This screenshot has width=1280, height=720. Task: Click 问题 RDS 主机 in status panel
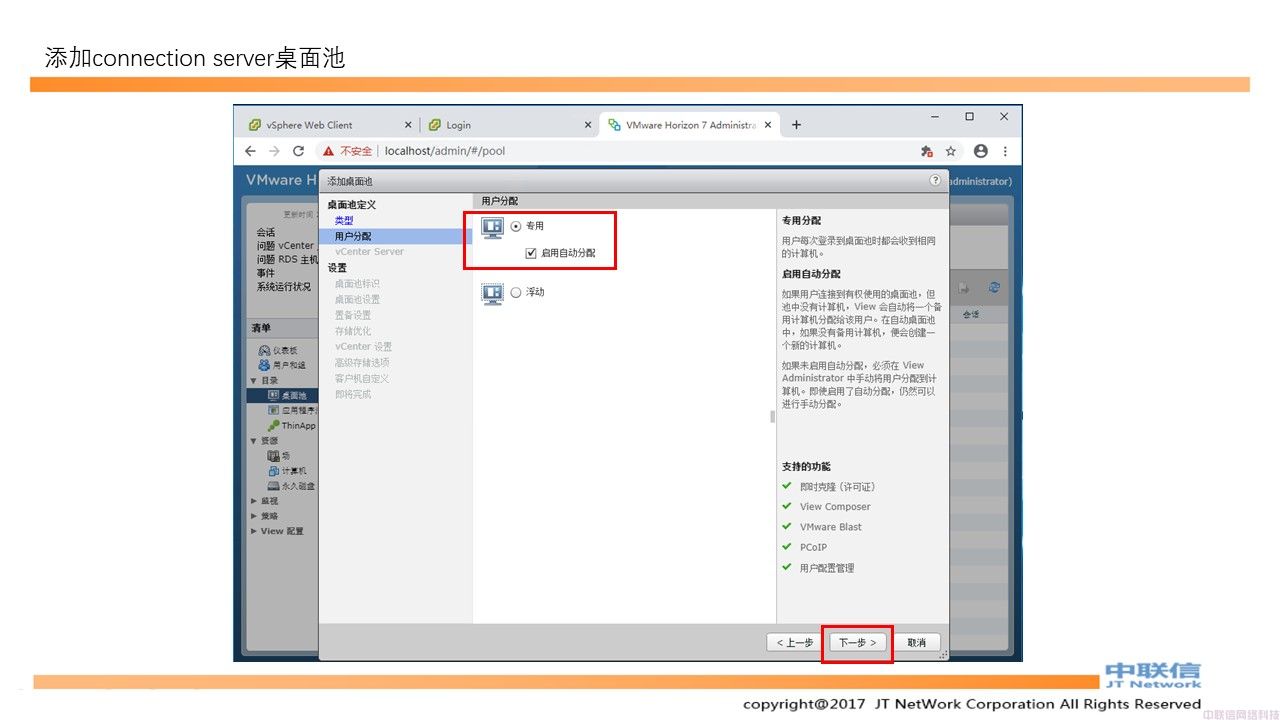[287, 259]
